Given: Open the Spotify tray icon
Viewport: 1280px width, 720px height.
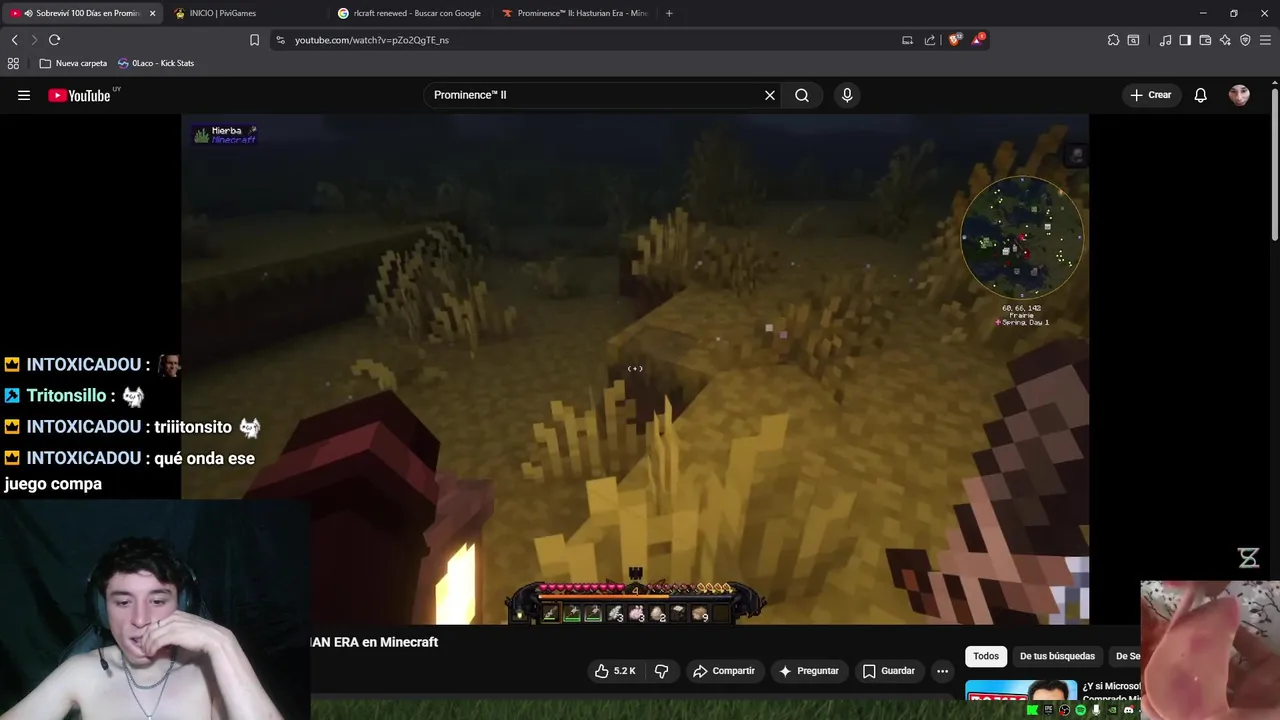Looking at the screenshot, I should pos(1080,710).
